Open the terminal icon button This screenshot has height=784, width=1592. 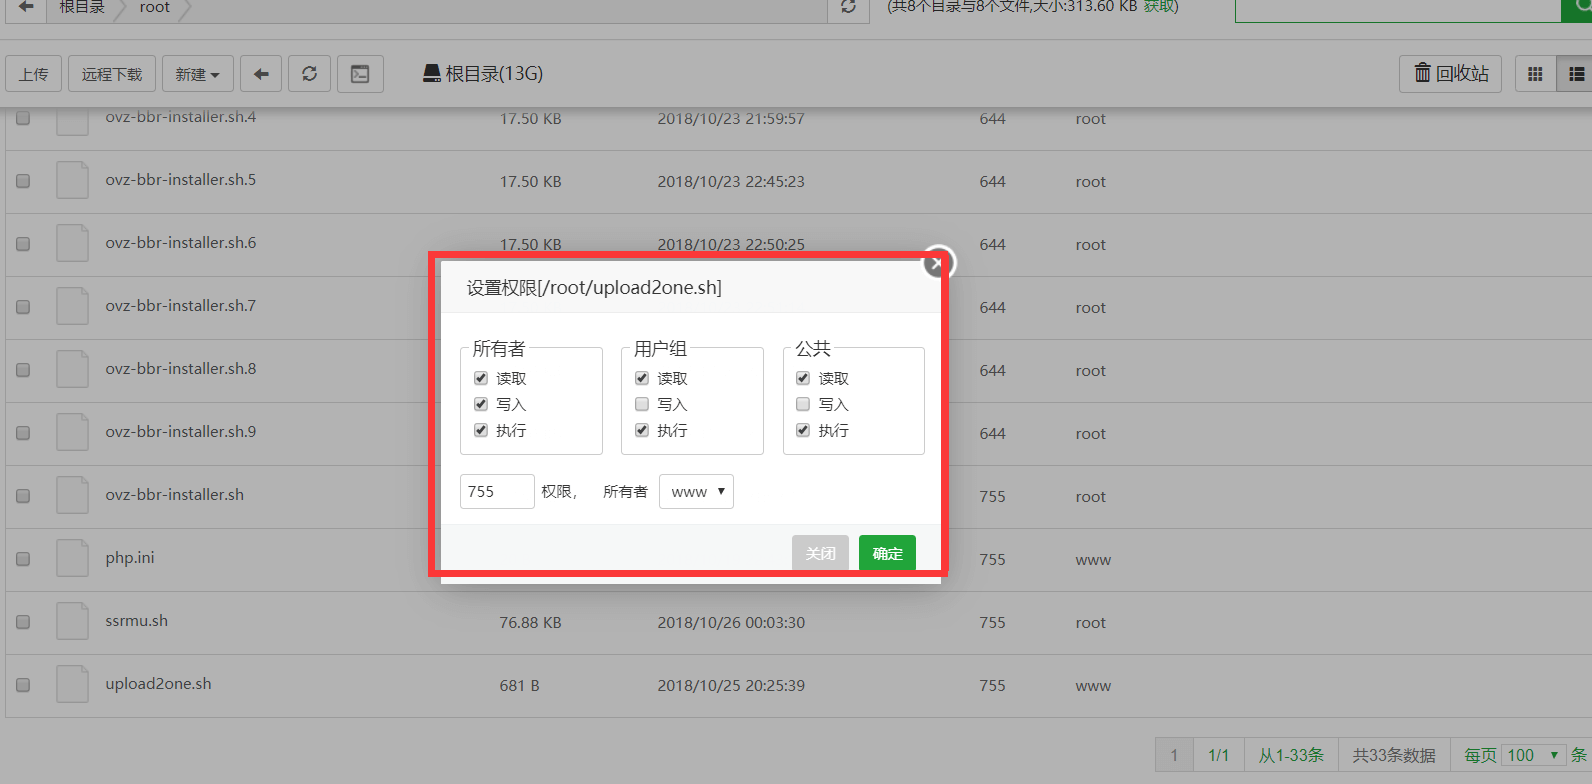pos(360,74)
